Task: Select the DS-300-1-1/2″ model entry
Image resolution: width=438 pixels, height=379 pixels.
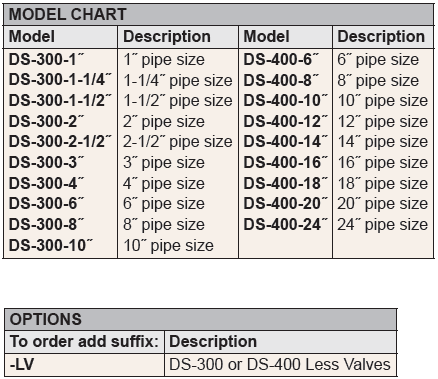Action: tap(60, 100)
